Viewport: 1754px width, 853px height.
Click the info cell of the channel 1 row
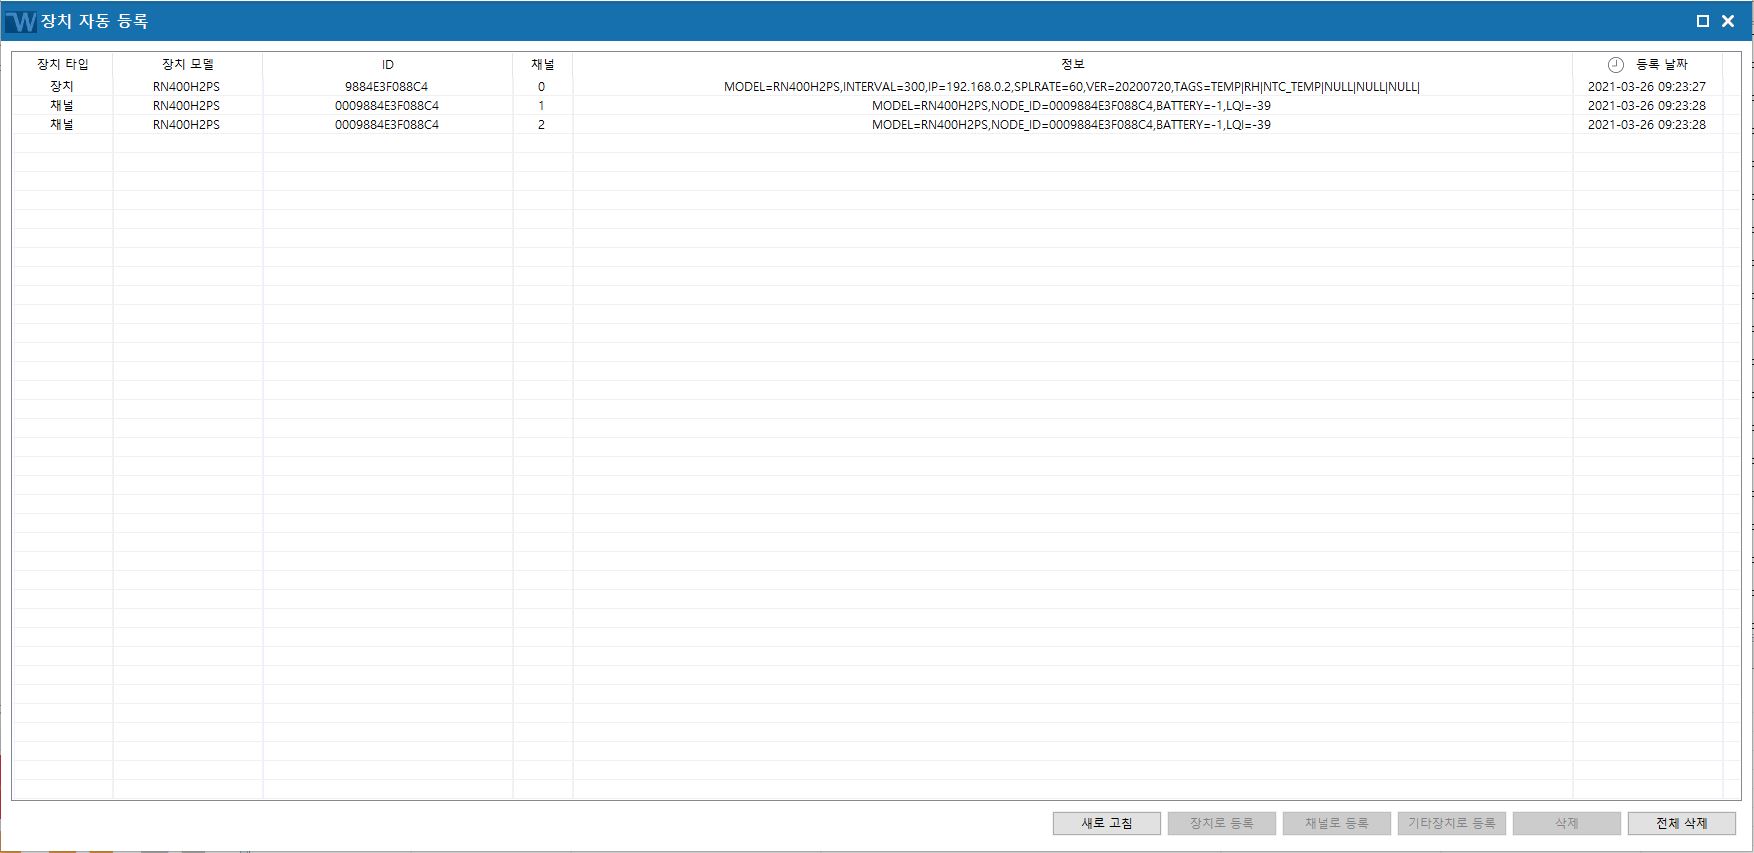point(1072,106)
